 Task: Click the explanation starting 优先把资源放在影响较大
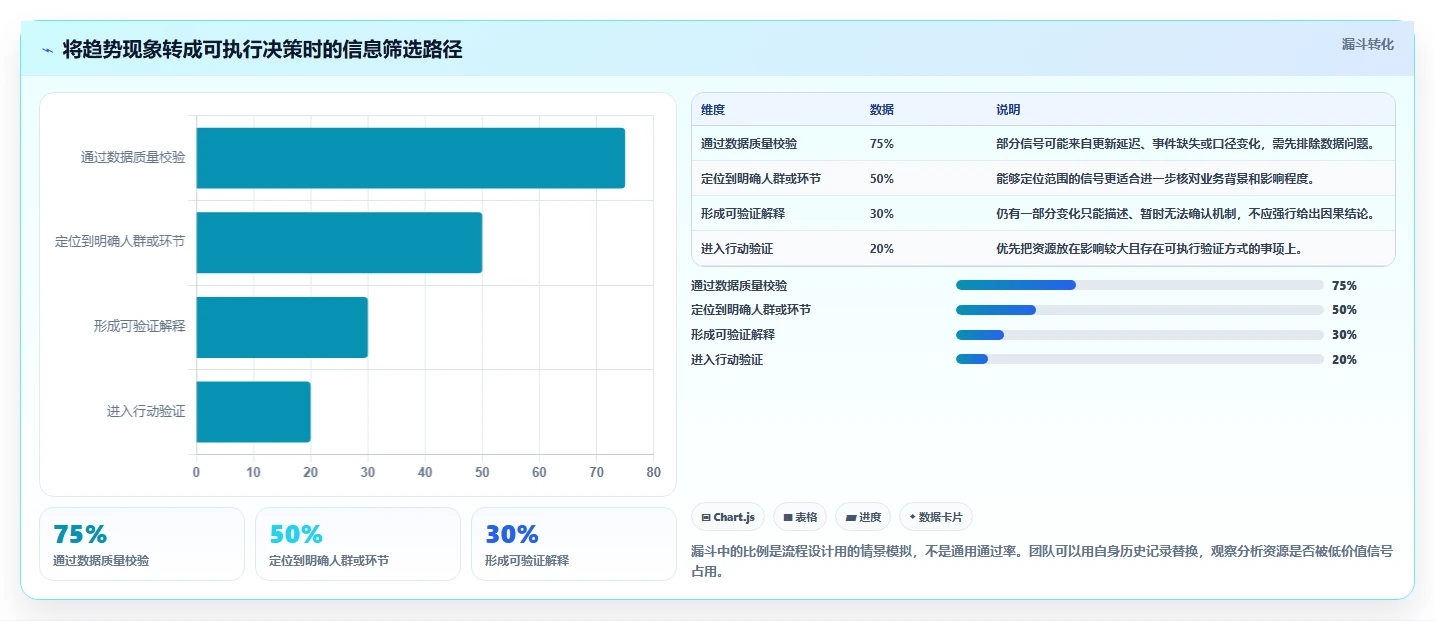tap(1150, 248)
